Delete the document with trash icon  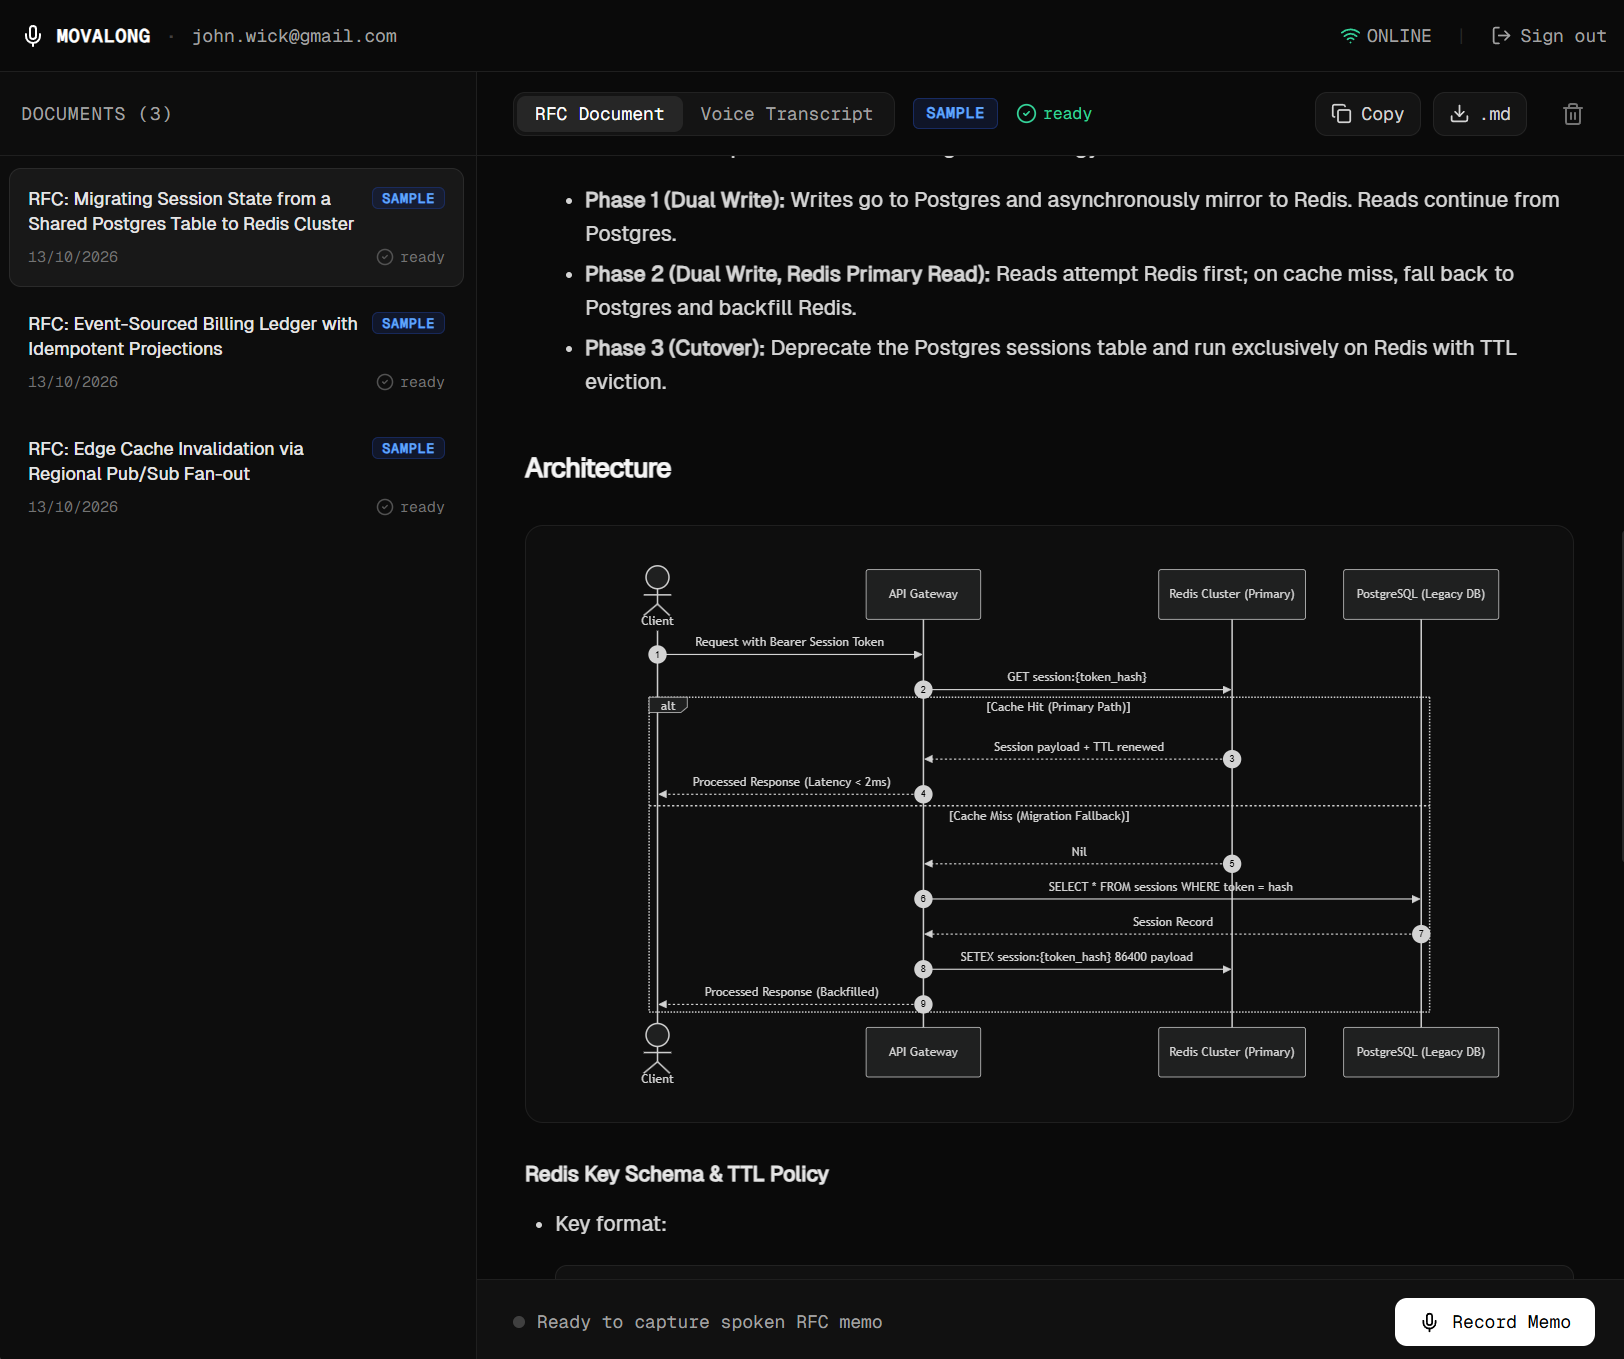point(1572,114)
